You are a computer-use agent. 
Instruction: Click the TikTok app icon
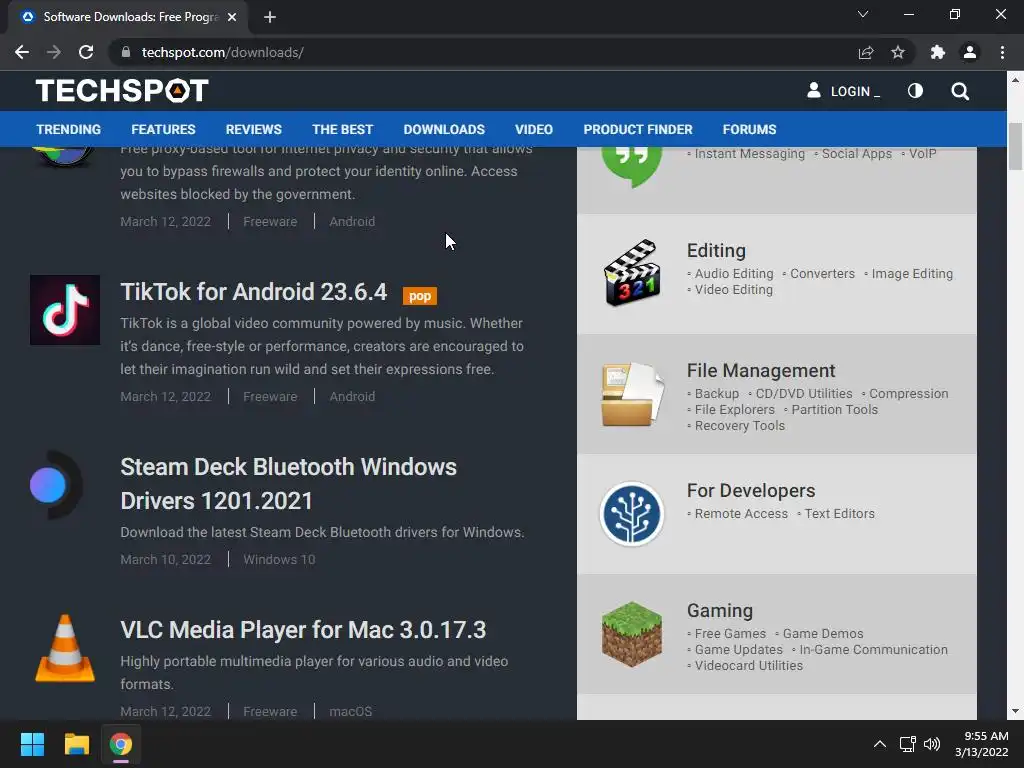pyautogui.click(x=65, y=310)
